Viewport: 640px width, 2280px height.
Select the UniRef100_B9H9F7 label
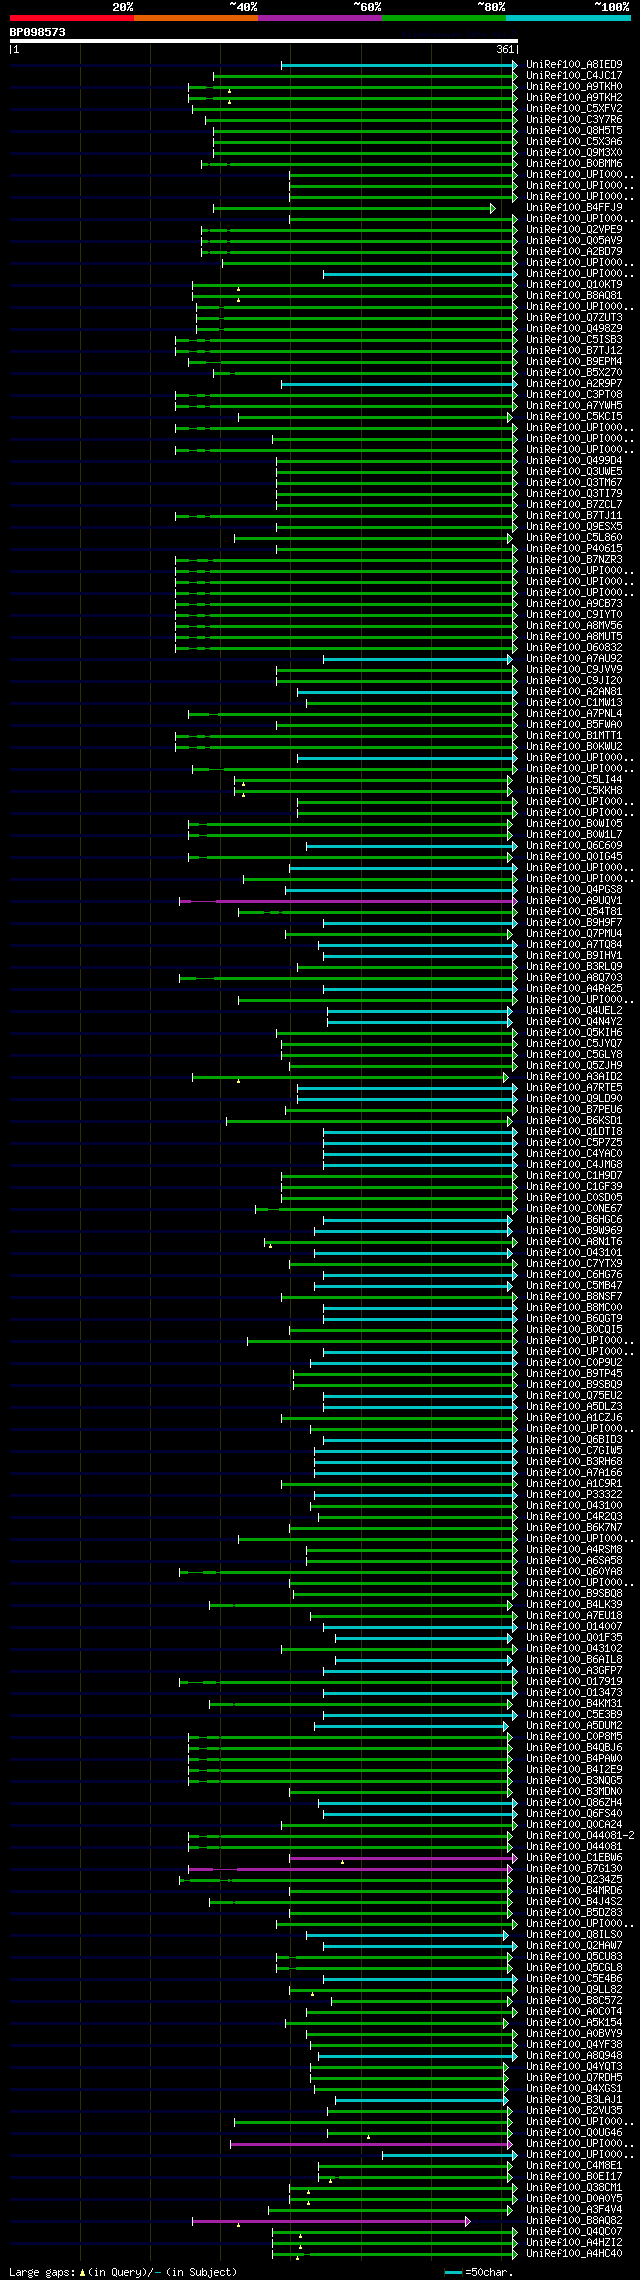pyautogui.click(x=574, y=923)
